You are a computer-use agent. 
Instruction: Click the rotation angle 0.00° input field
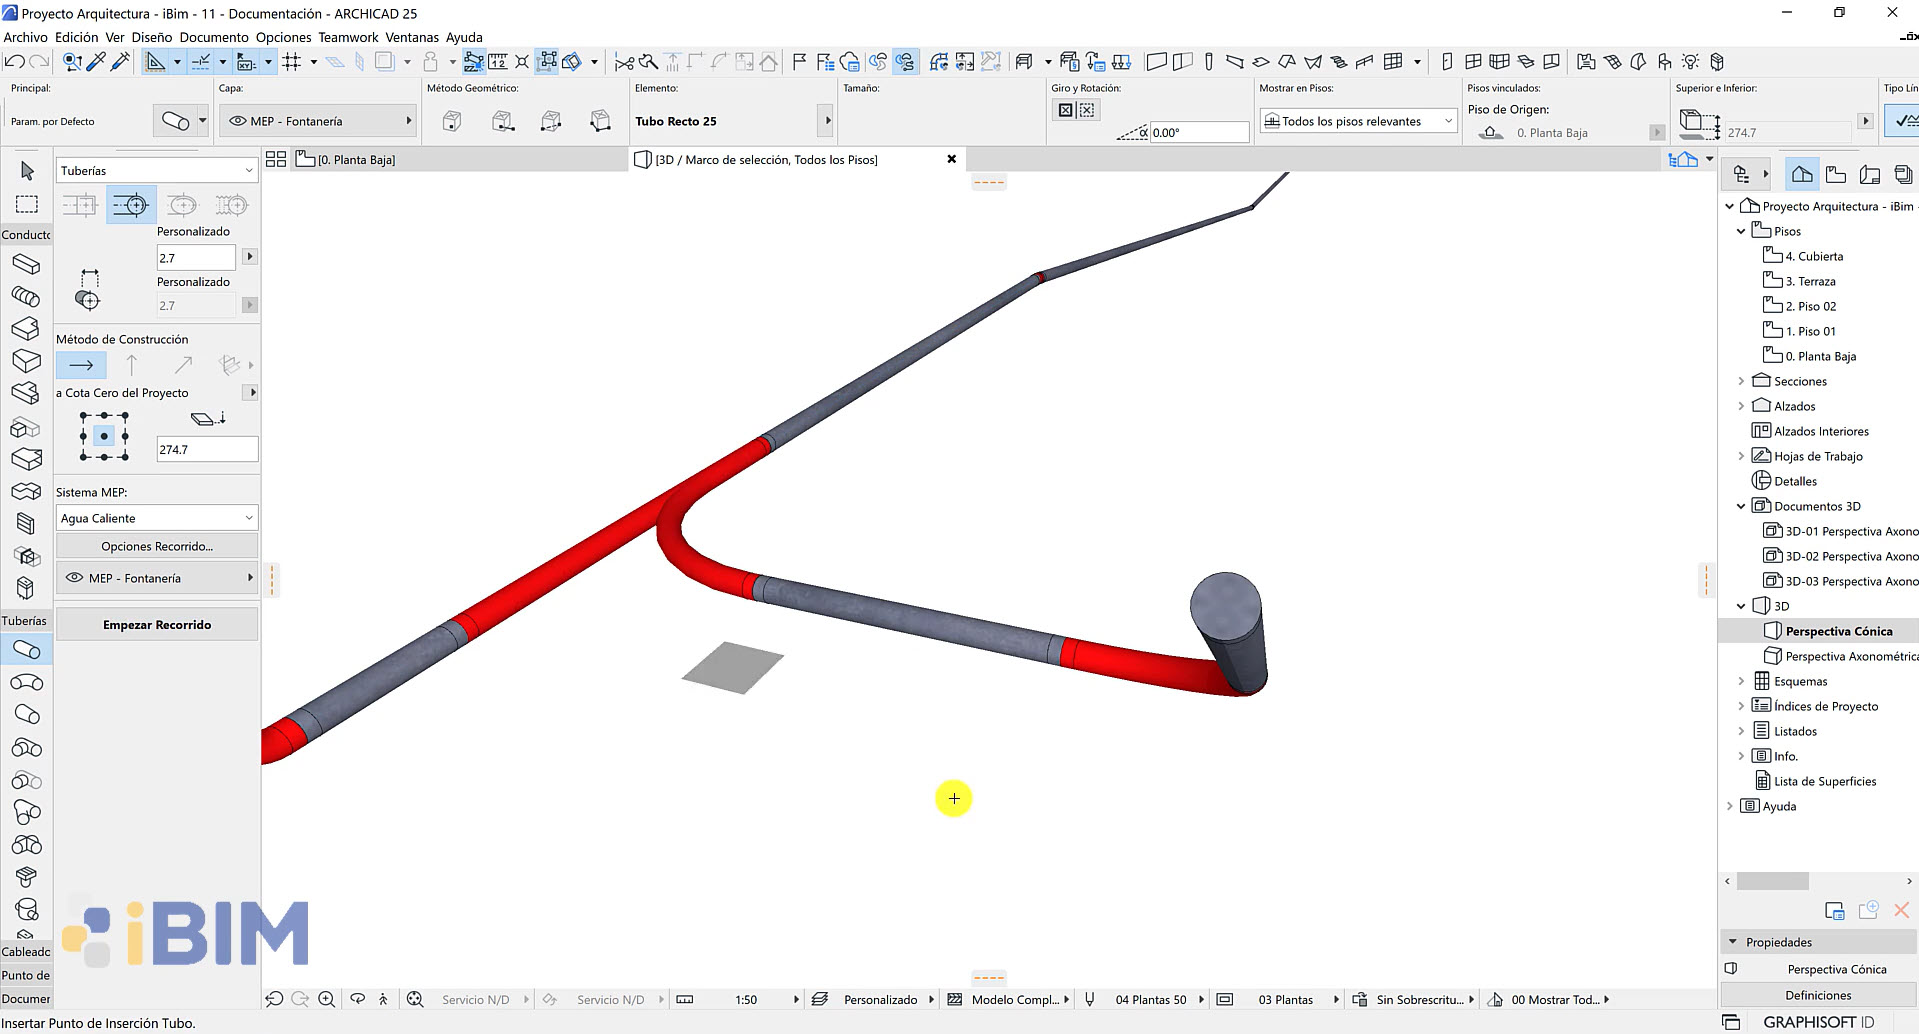(1198, 131)
